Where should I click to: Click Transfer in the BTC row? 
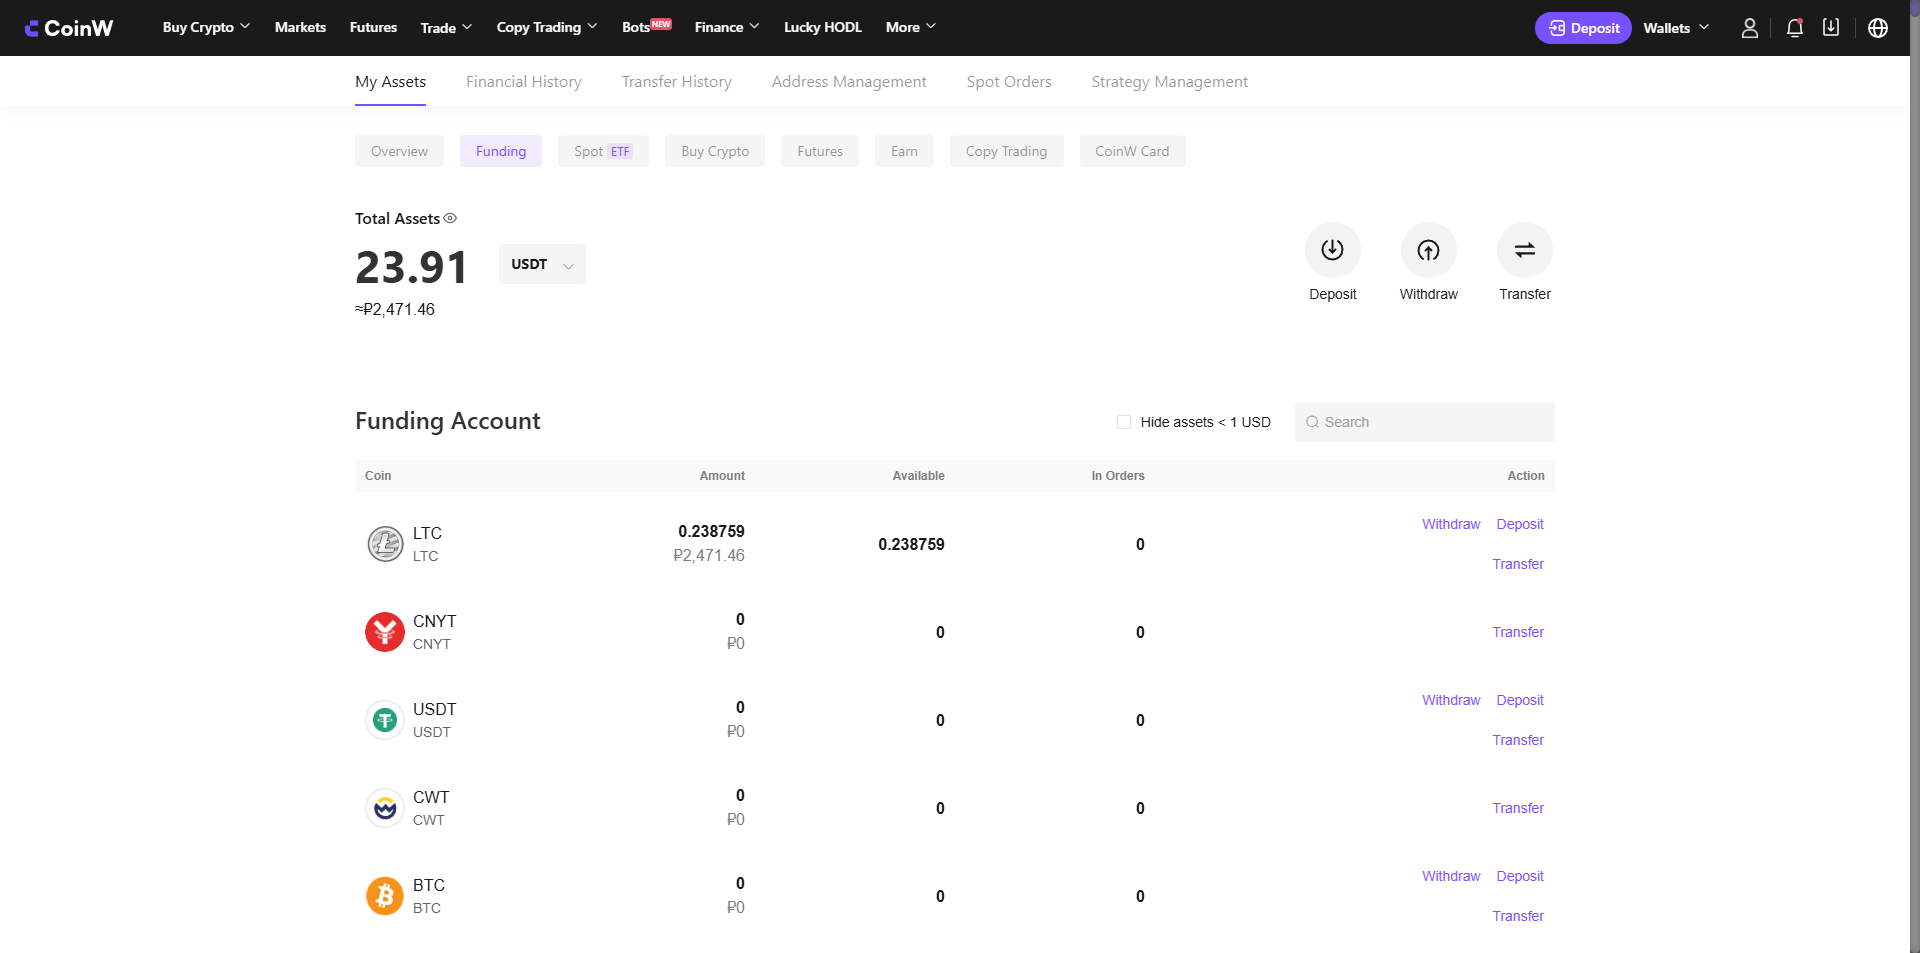(1518, 916)
